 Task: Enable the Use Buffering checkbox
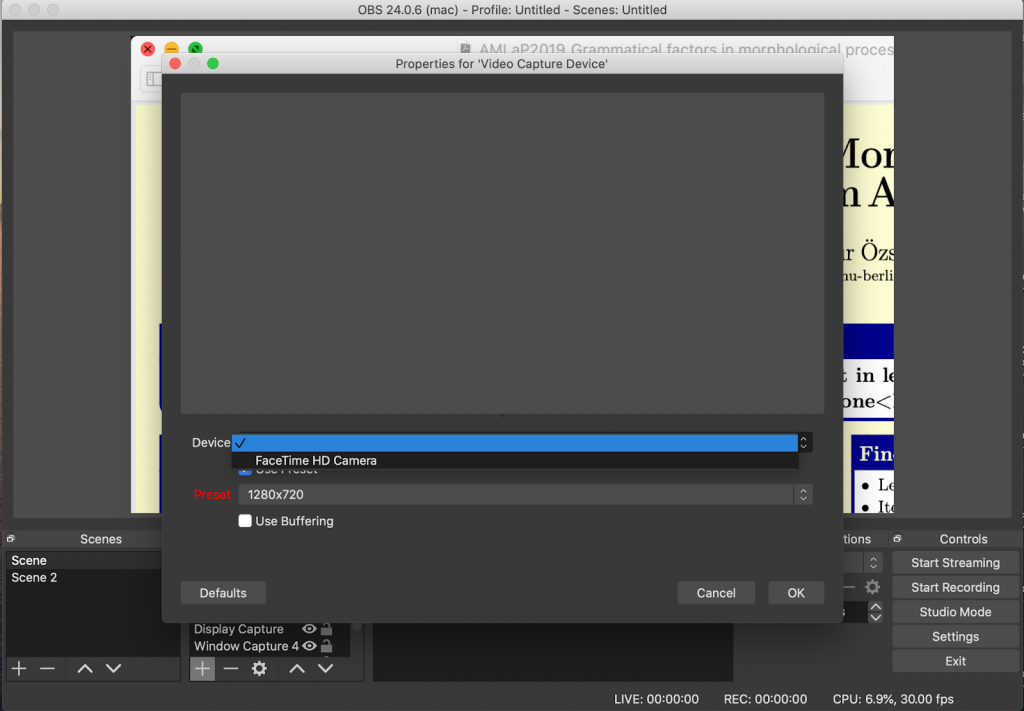coord(245,521)
